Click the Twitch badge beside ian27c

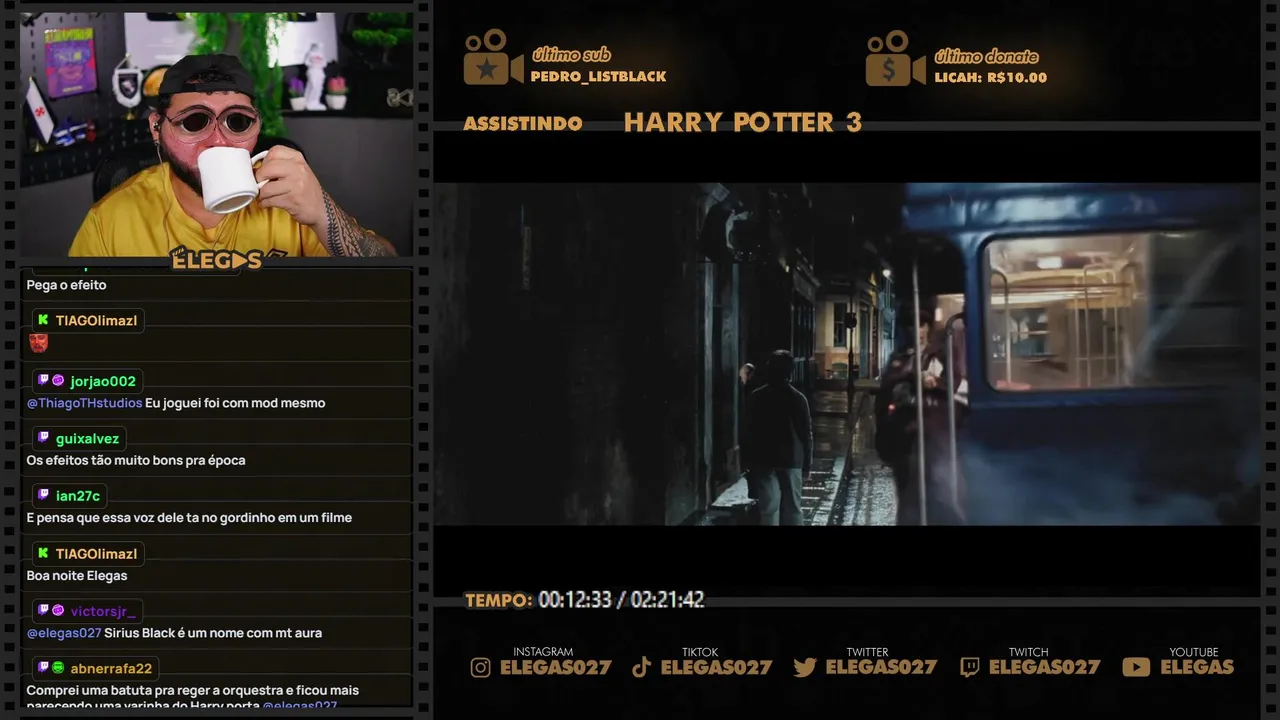(x=43, y=496)
